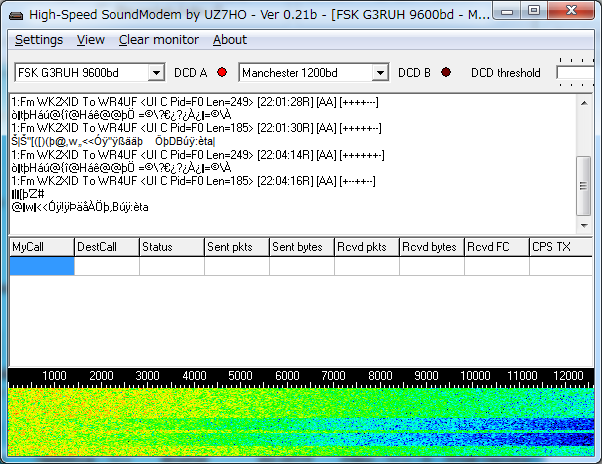This screenshot has width=602, height=464.
Task: Click Clear monitor menu item
Action: [x=159, y=40]
